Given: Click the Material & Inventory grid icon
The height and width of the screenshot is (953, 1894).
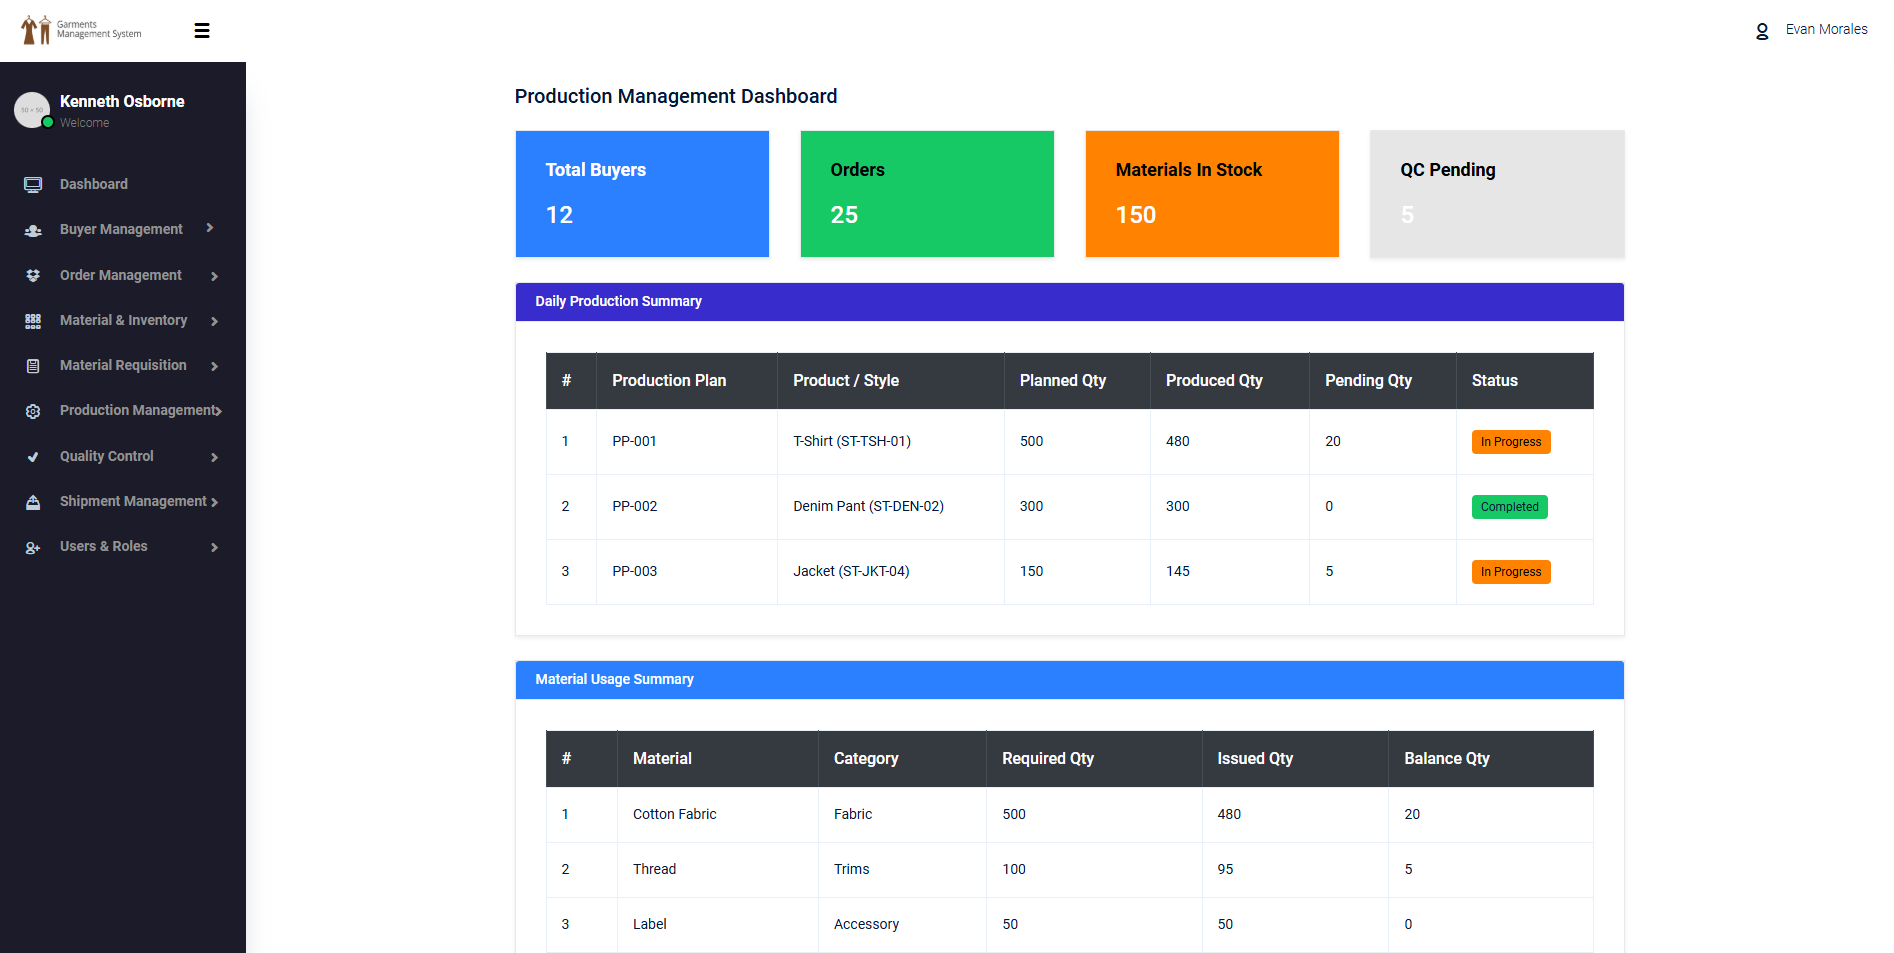Looking at the screenshot, I should 33,321.
